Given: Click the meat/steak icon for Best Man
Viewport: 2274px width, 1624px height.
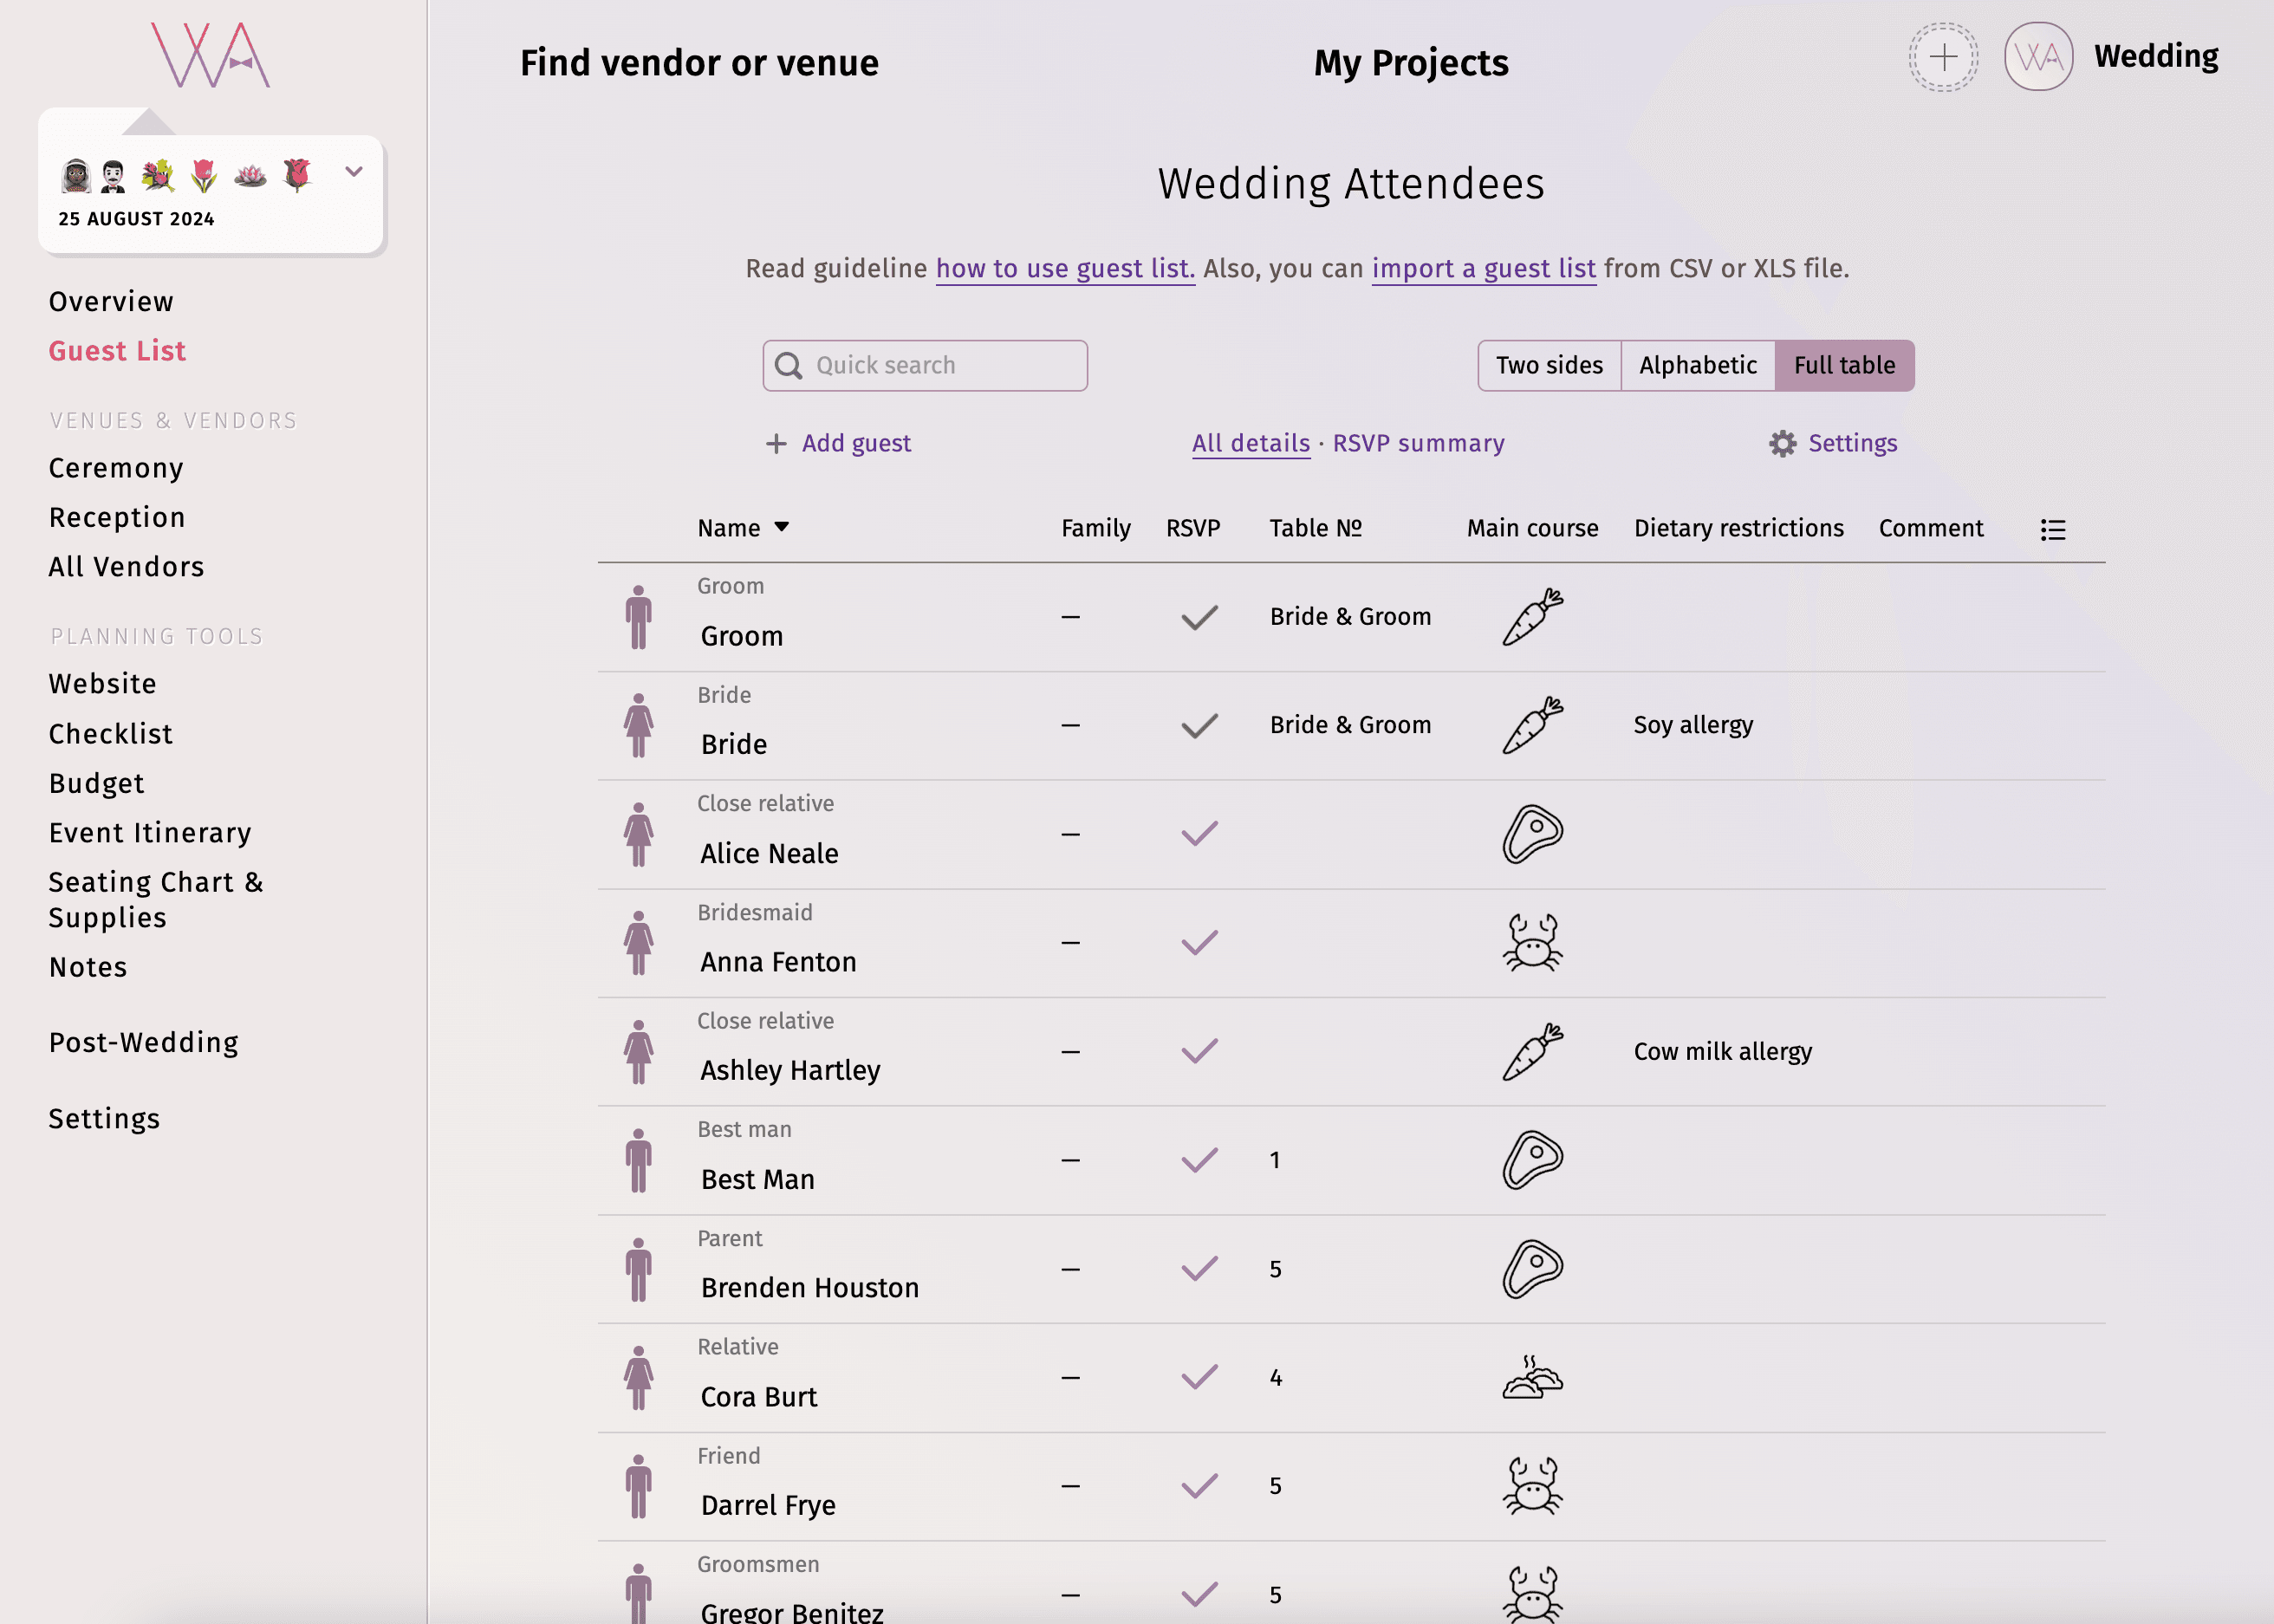Looking at the screenshot, I should [x=1530, y=1159].
